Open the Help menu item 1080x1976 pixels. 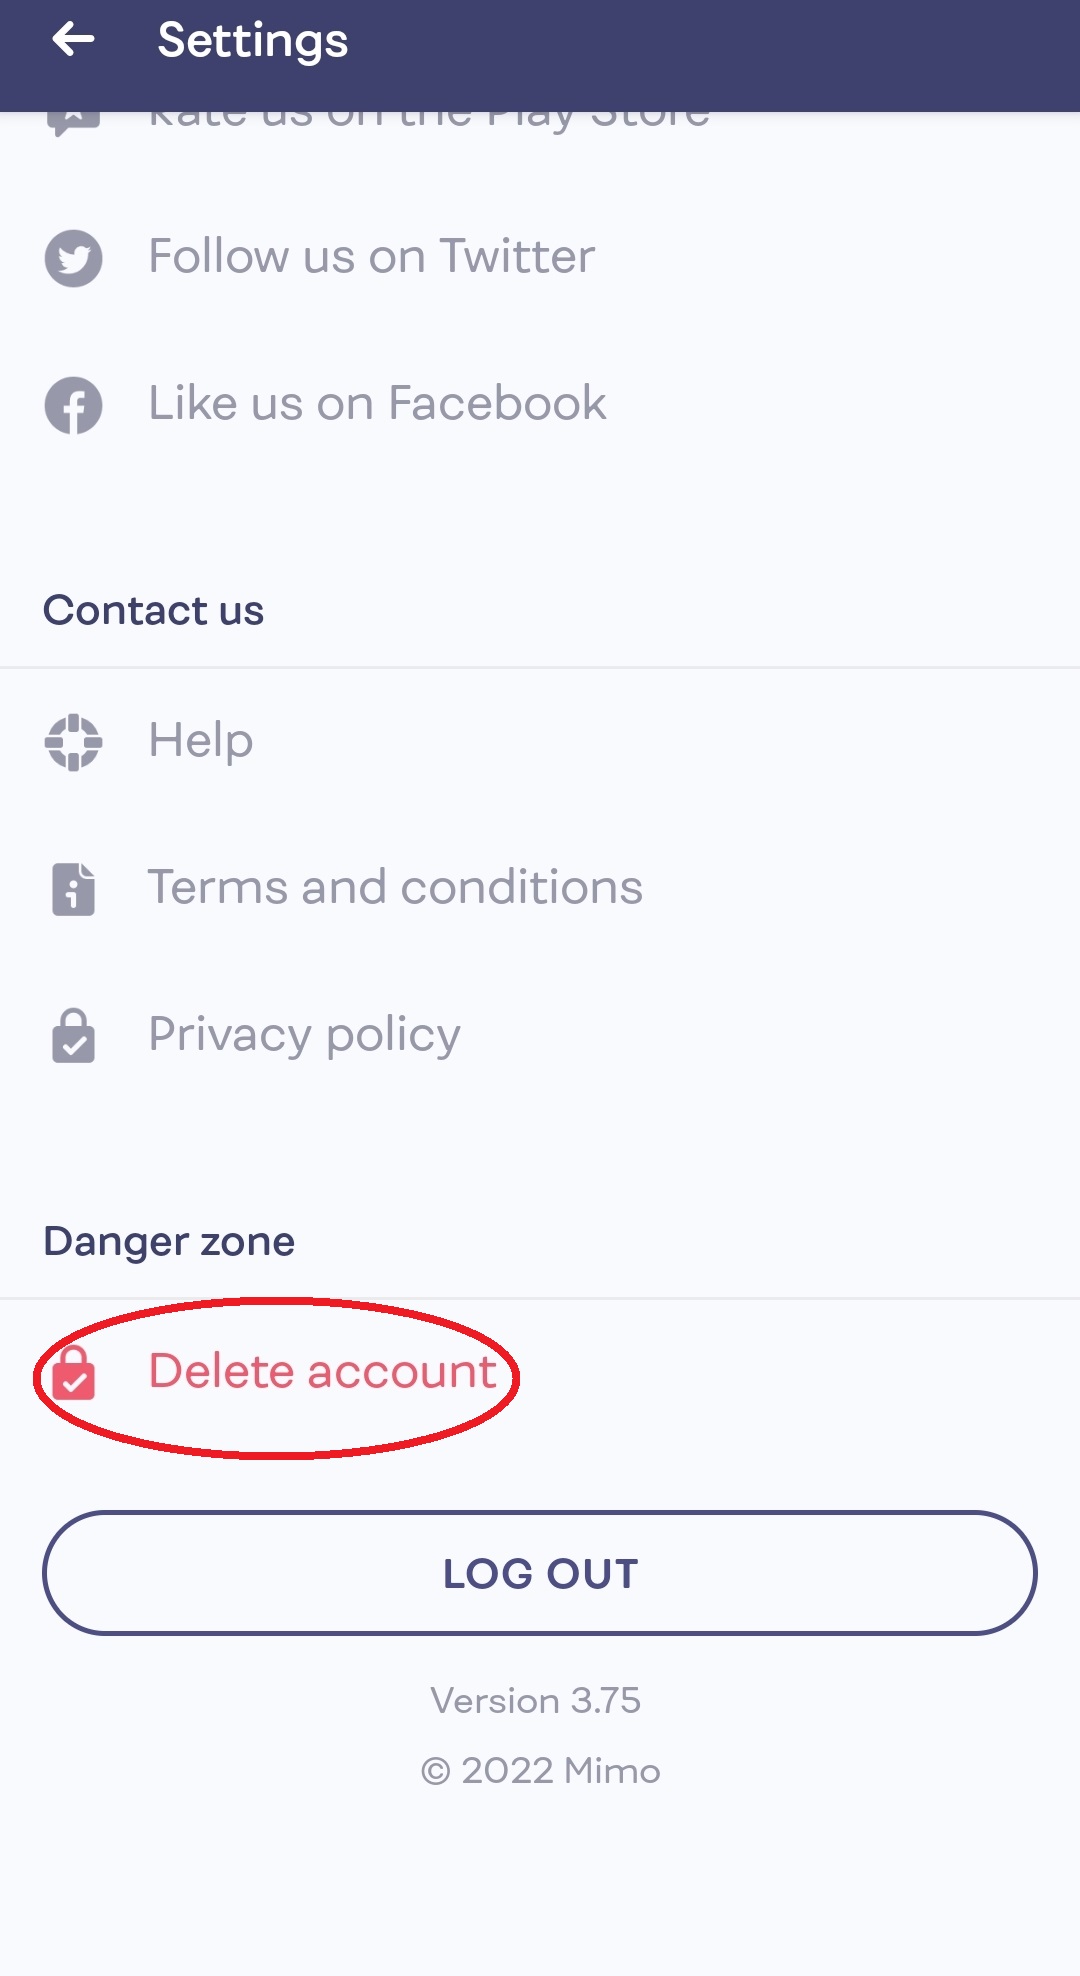(x=200, y=741)
